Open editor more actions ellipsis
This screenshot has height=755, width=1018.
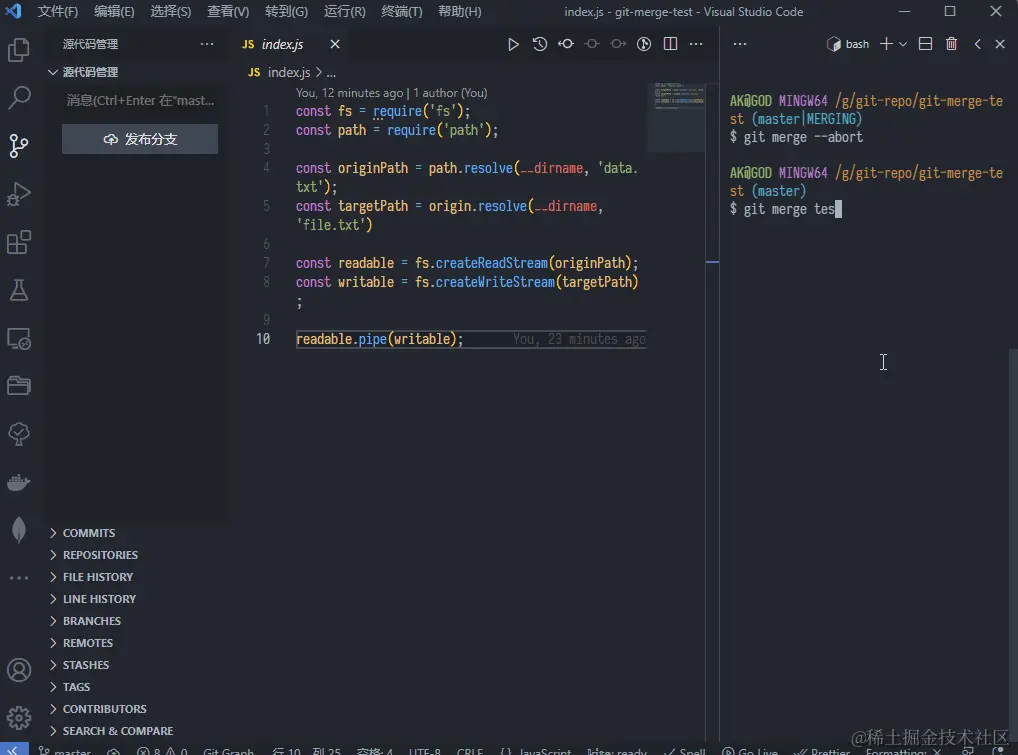click(696, 44)
